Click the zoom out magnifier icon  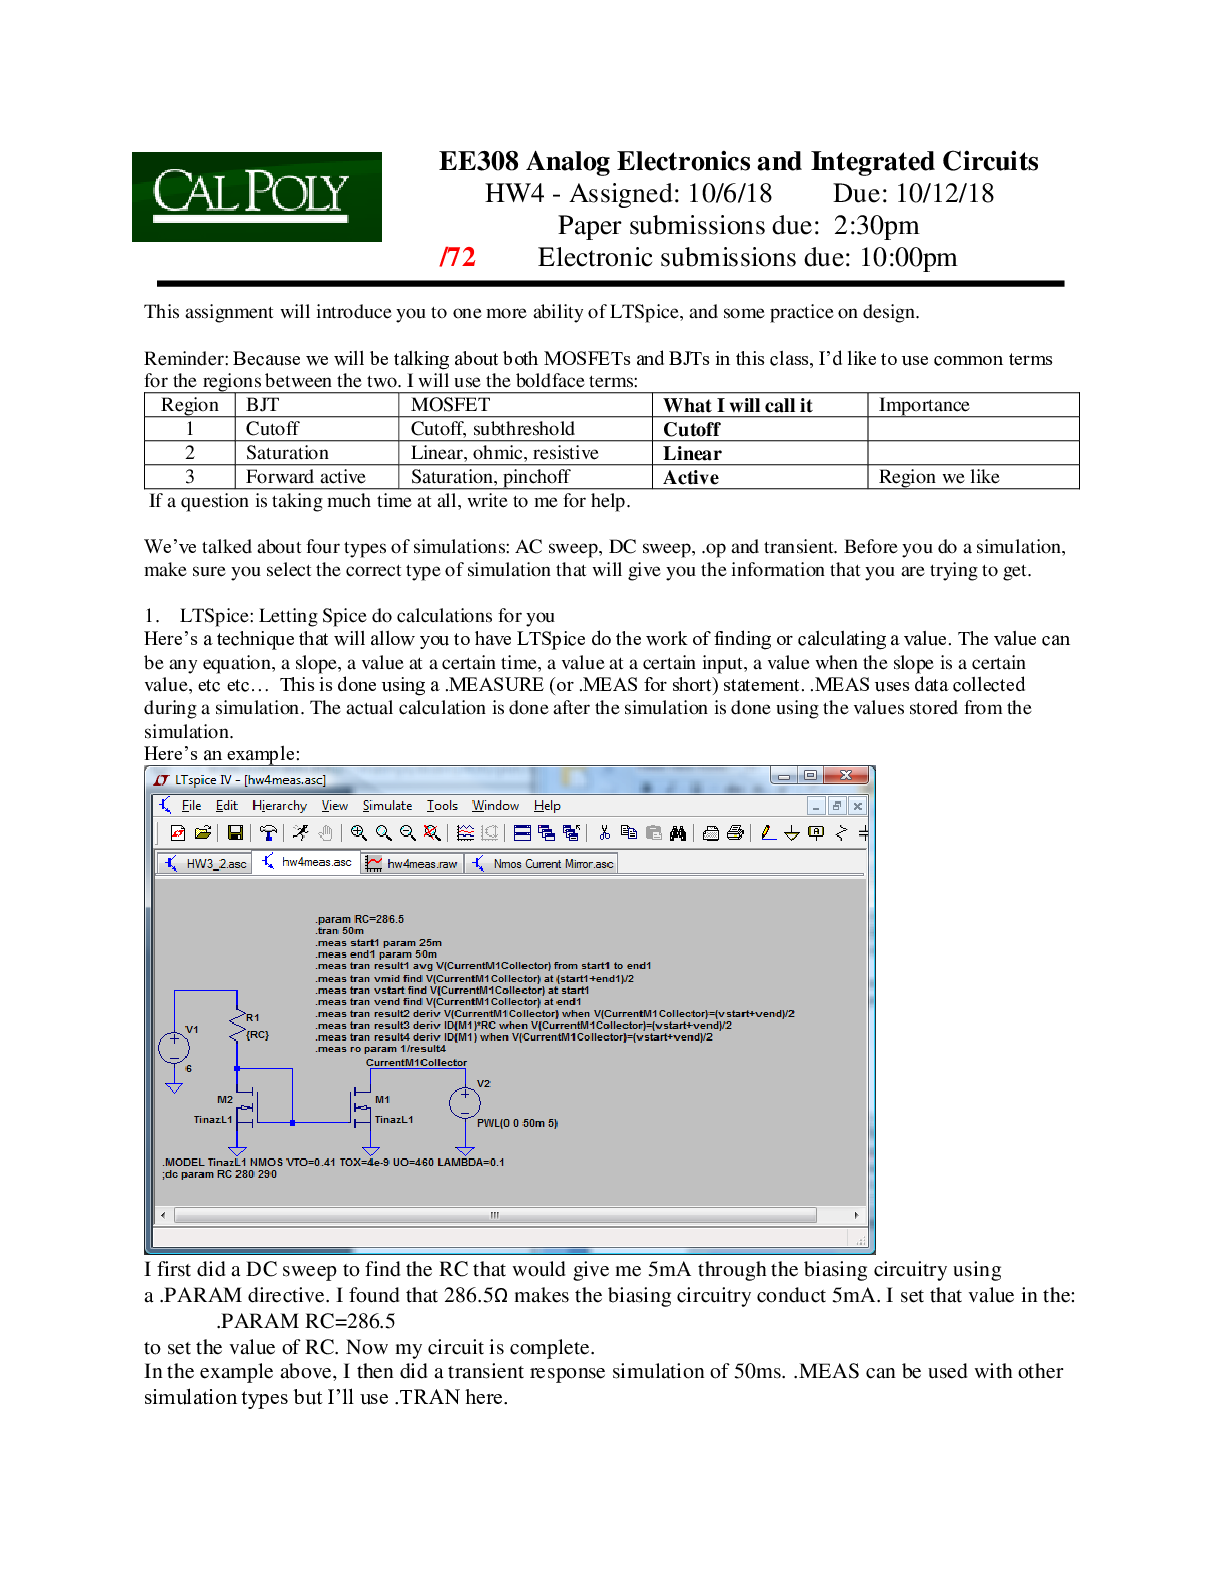408,833
